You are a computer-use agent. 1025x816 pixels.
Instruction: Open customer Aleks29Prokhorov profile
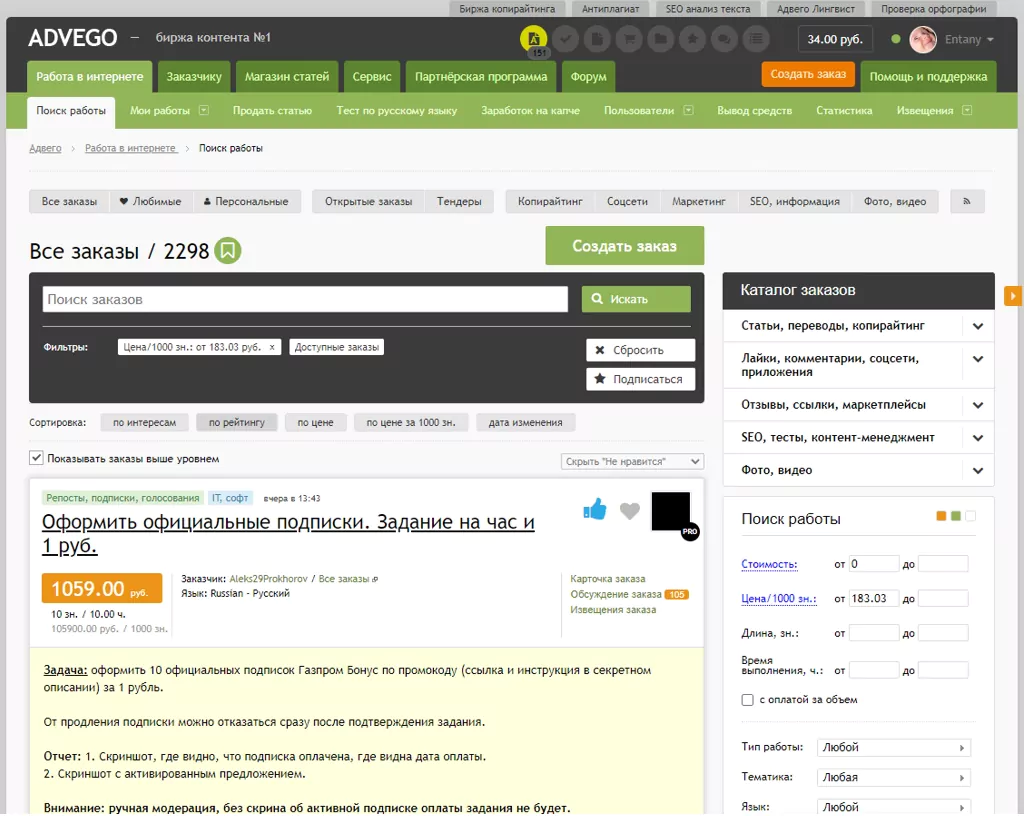coord(269,579)
